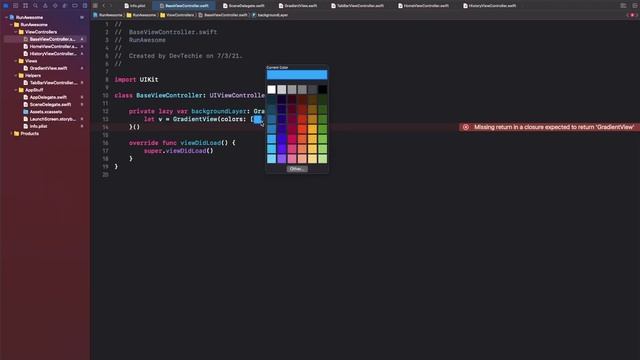Collapse the Helpers folder
Screen dimensions: 640x360
pos(16,76)
